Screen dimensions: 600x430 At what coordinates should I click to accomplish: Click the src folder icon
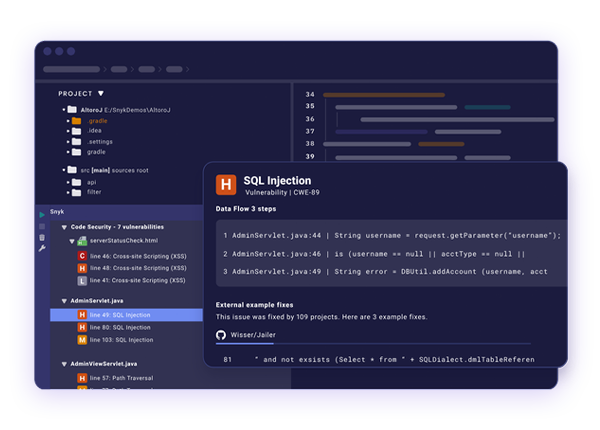click(x=72, y=170)
